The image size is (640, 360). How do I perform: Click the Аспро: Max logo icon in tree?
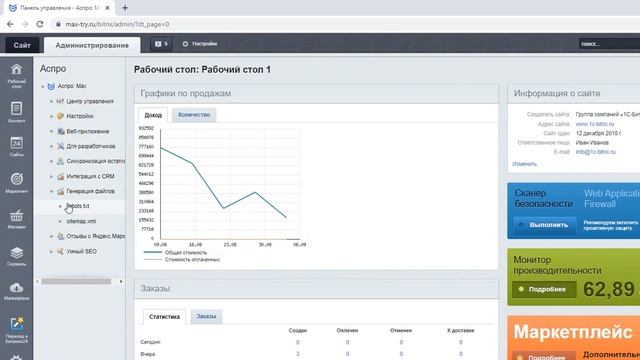click(x=51, y=86)
